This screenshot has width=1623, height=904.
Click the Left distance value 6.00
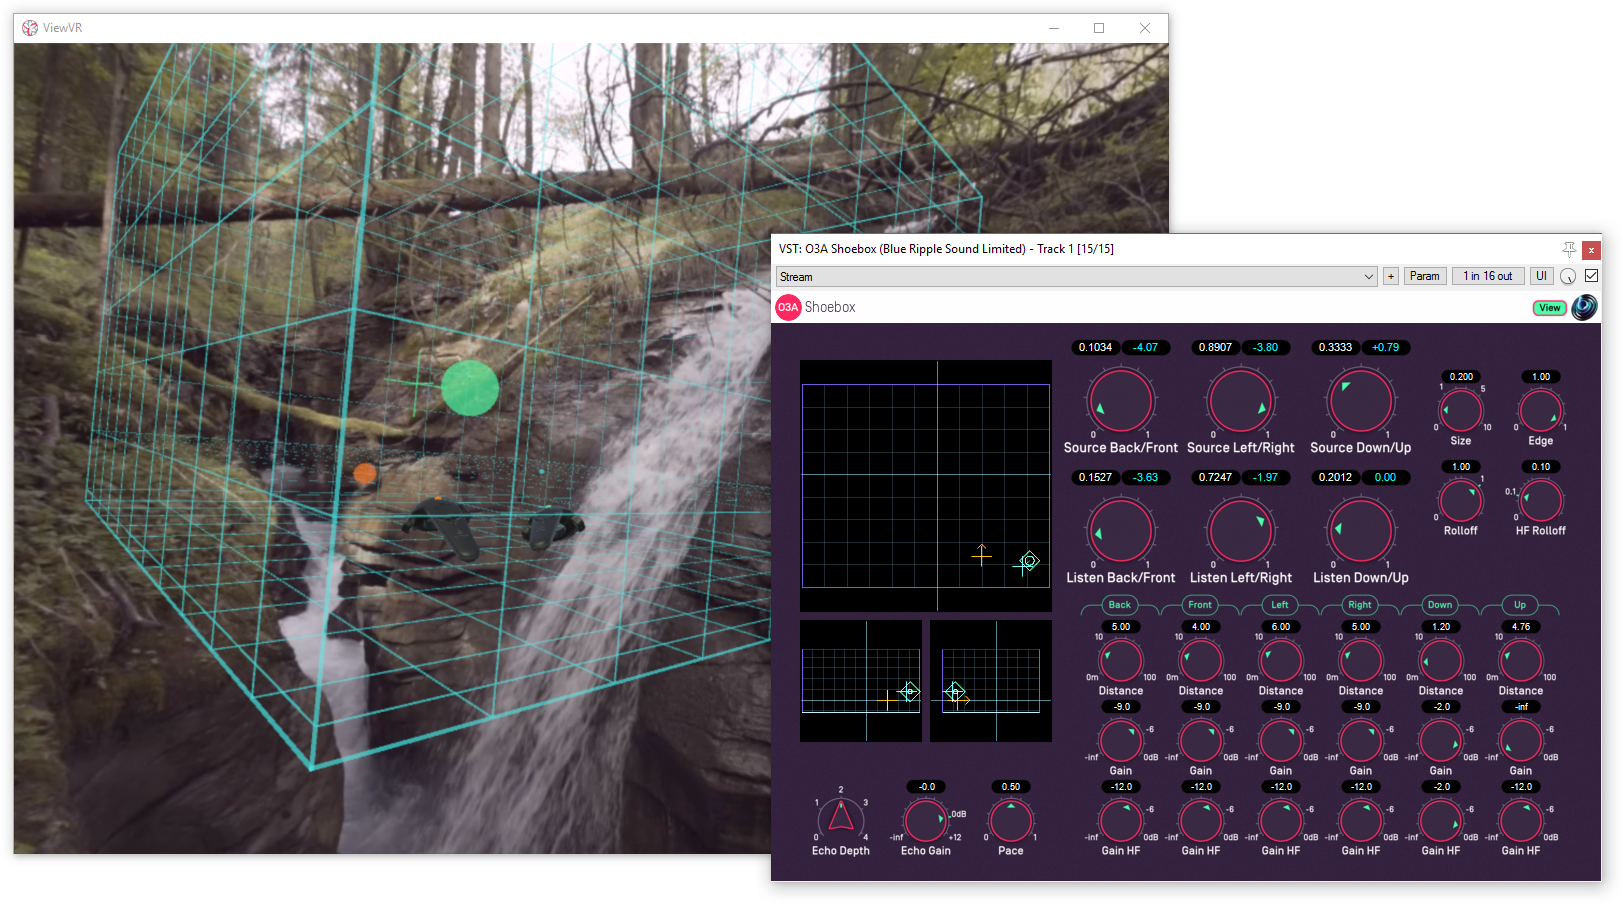pos(1280,627)
